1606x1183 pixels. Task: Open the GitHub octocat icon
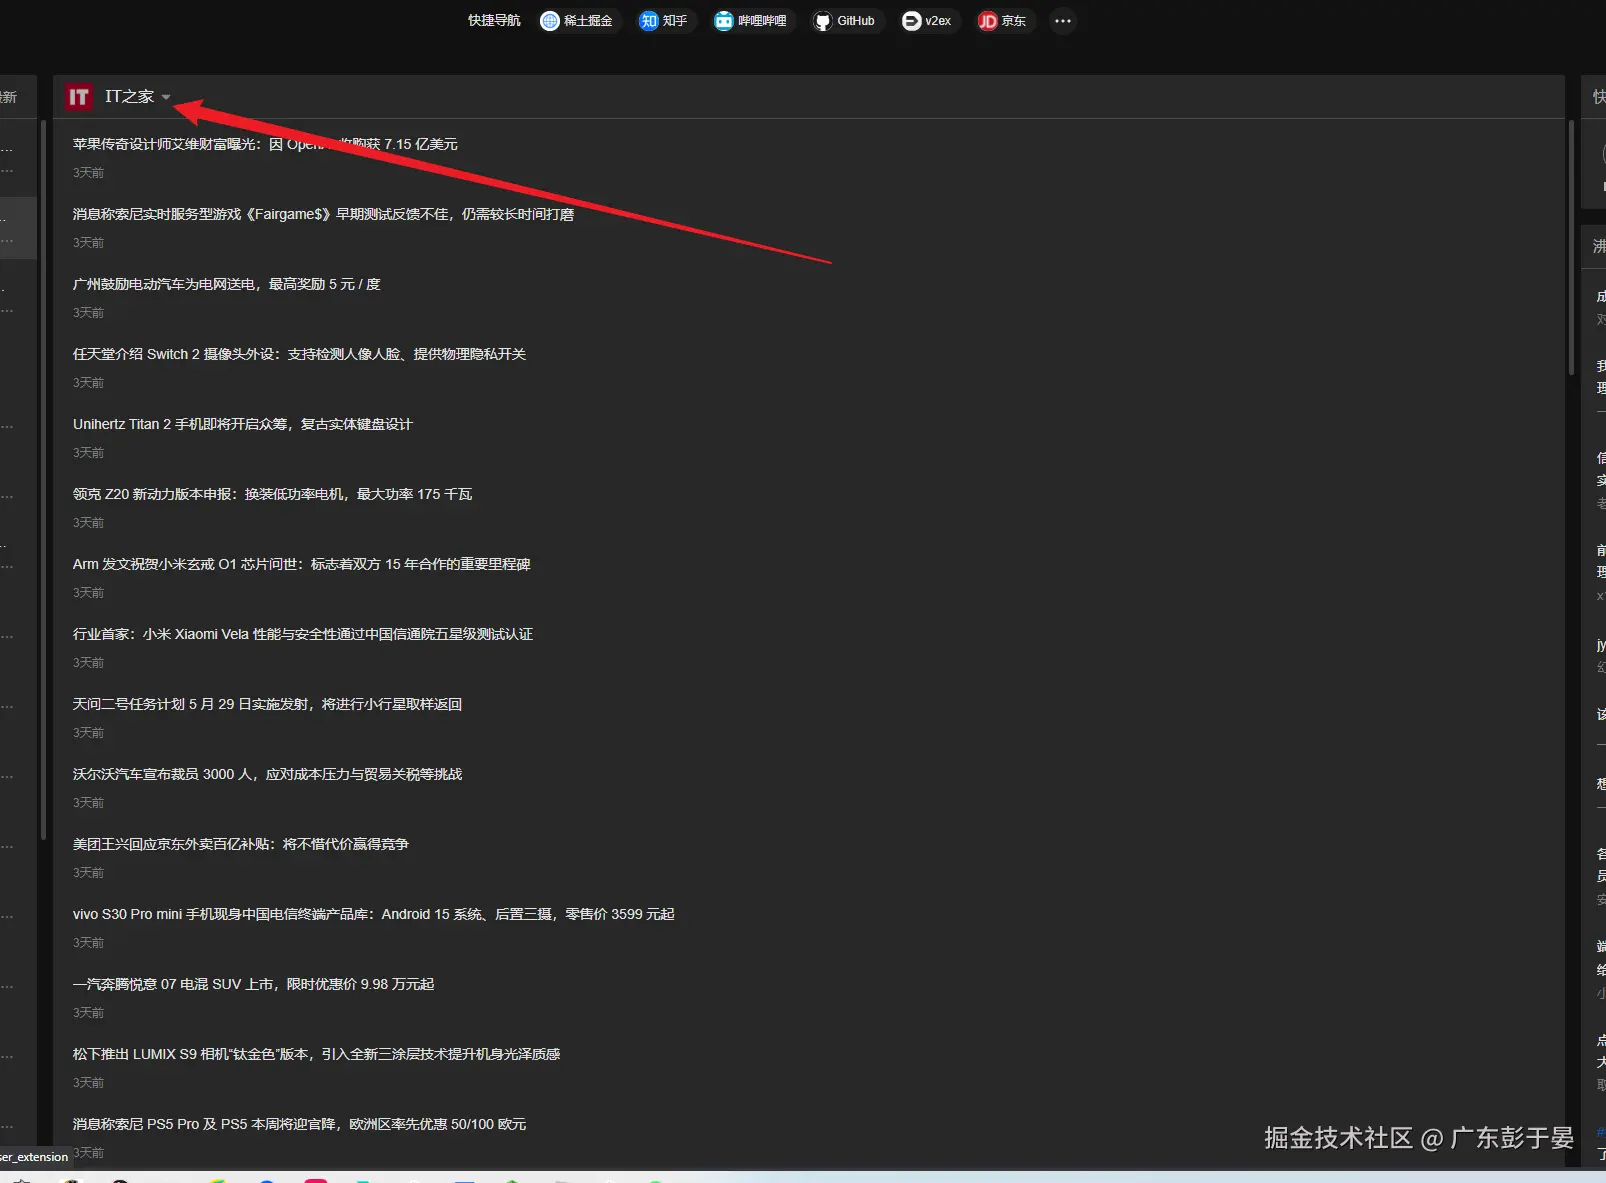tap(822, 21)
